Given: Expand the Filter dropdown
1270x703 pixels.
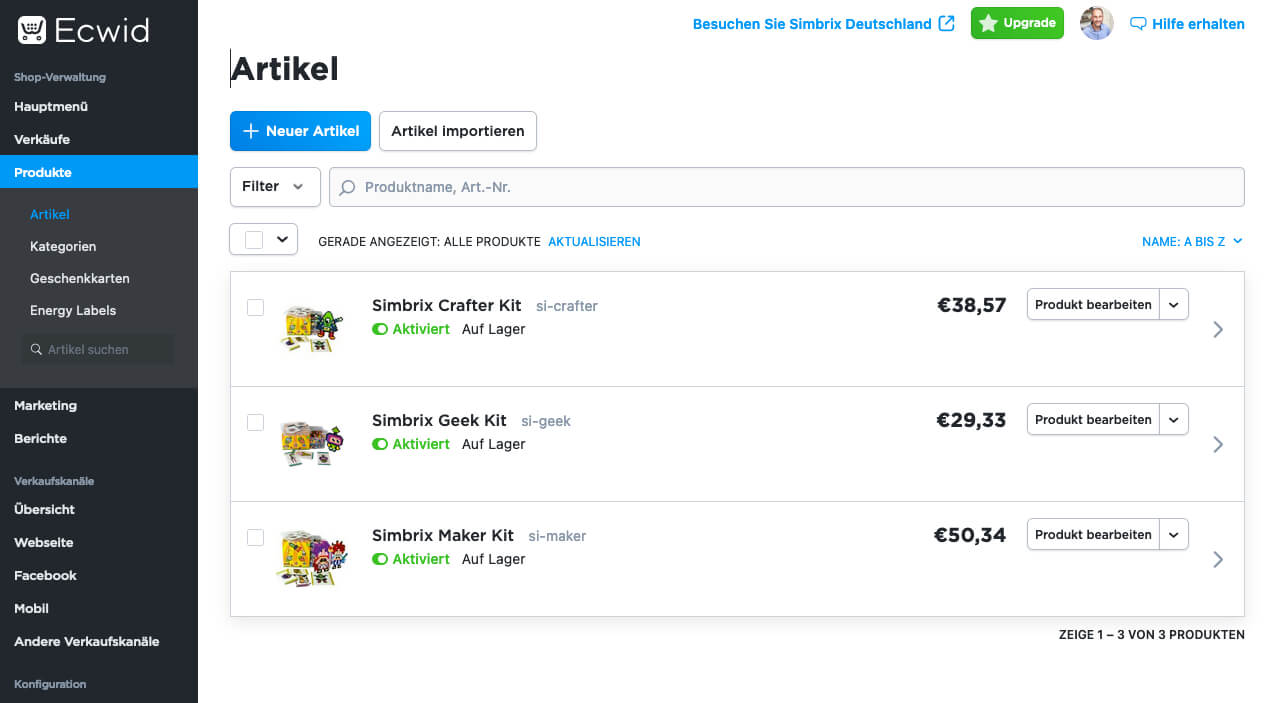Looking at the screenshot, I should (275, 187).
